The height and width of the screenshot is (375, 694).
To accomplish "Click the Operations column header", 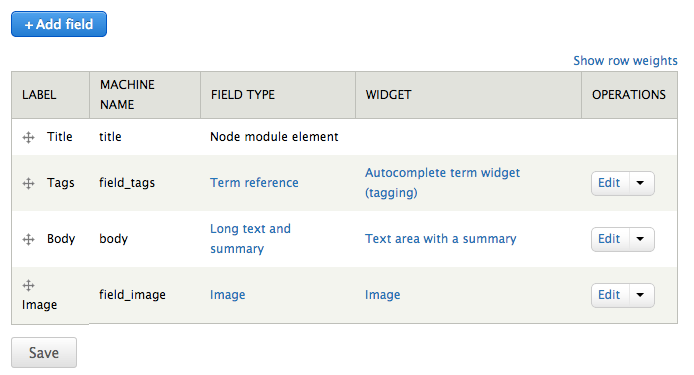I will [x=628, y=95].
